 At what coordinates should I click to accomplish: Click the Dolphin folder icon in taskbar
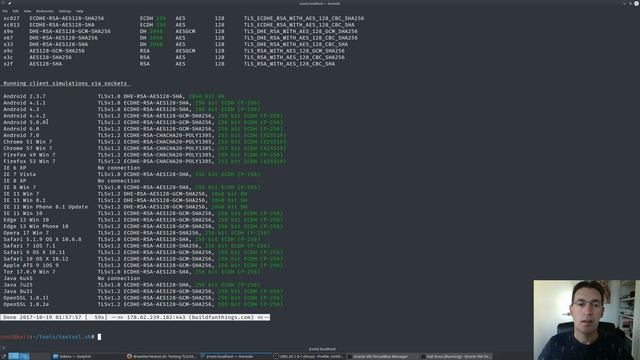56,356
